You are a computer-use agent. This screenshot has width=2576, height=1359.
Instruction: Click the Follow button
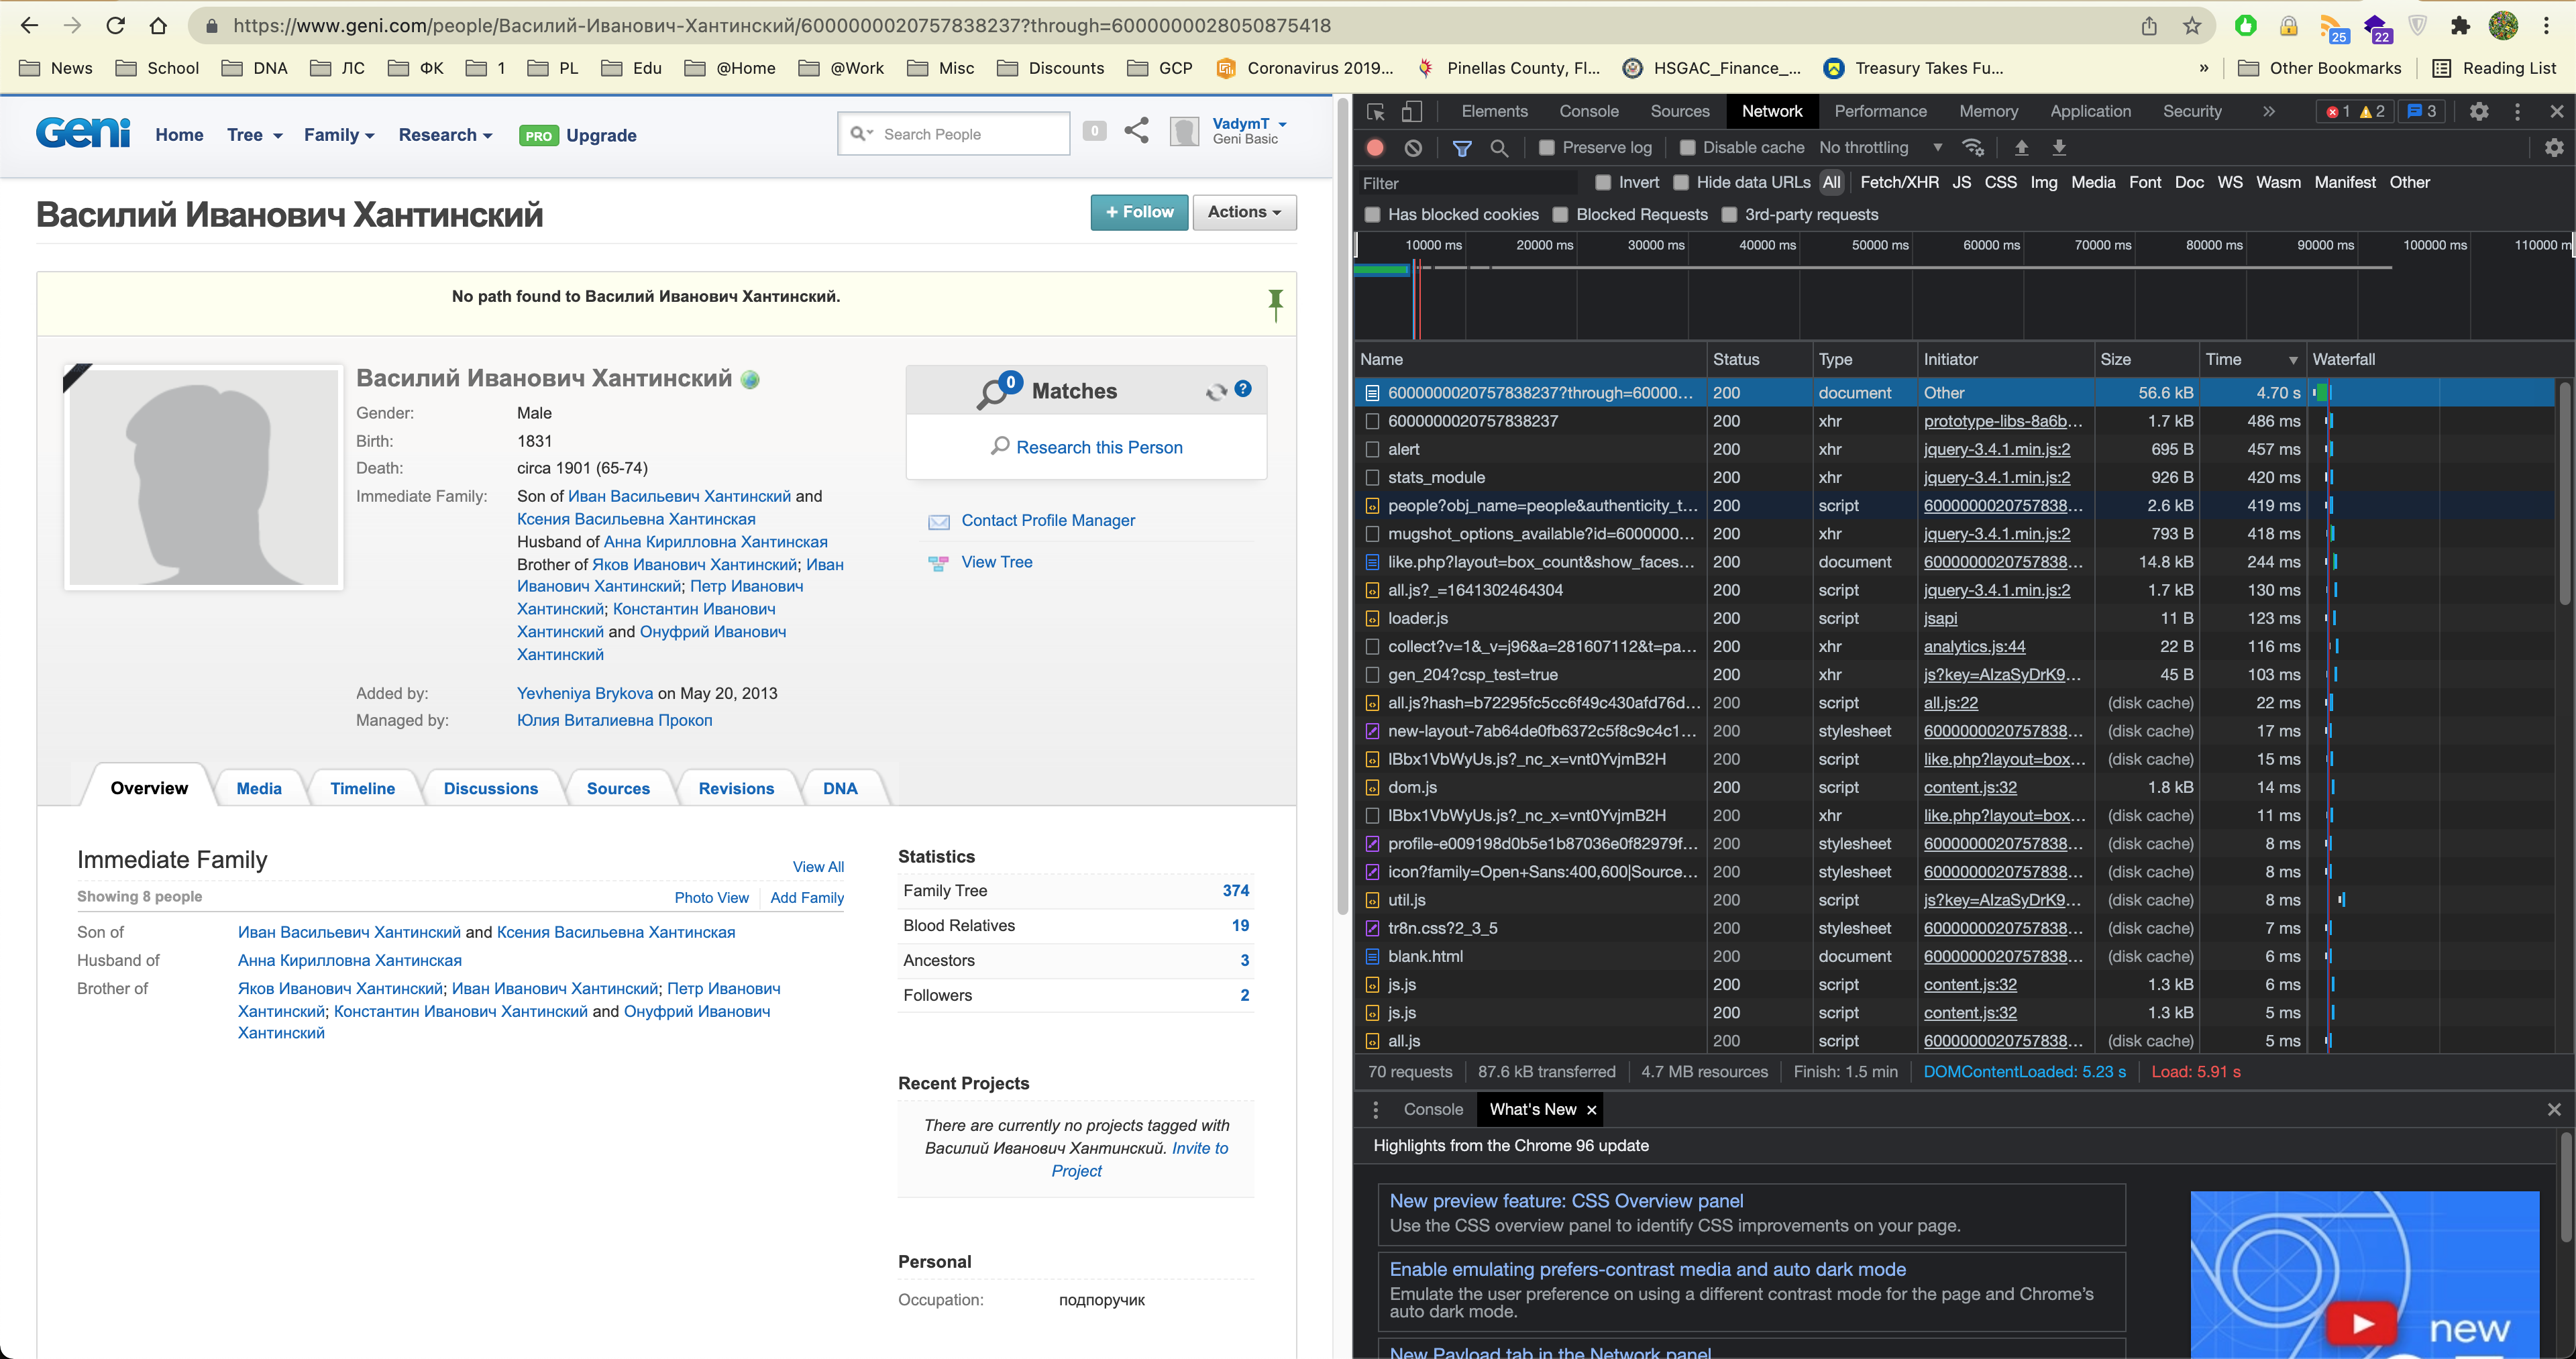point(1139,212)
